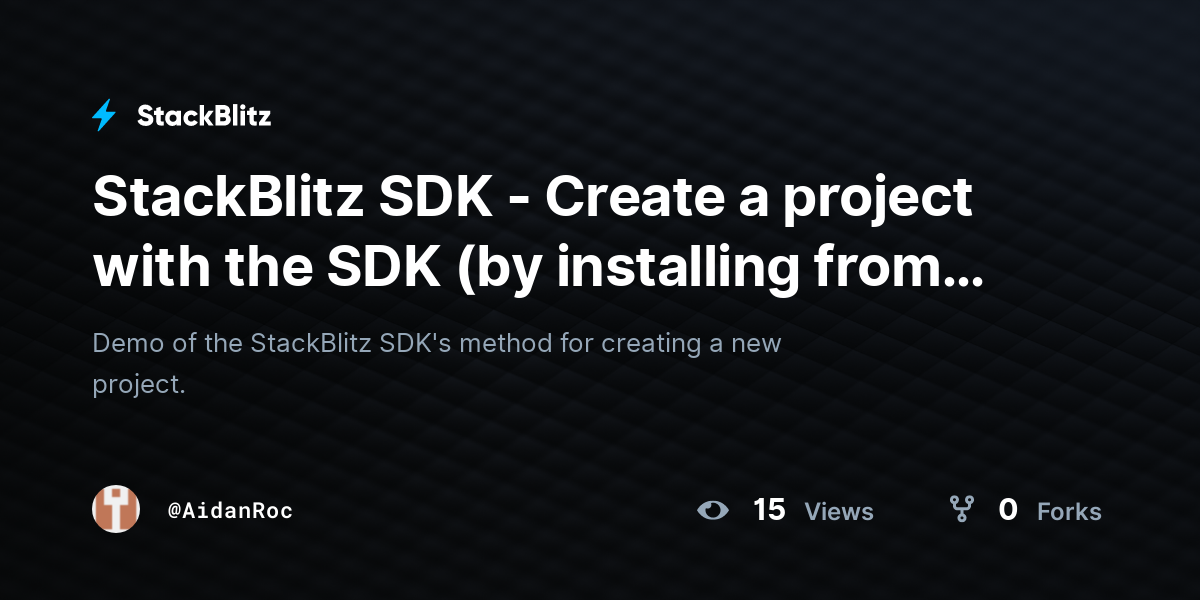Click the StackBlitz brand name text
The height and width of the screenshot is (600, 1200).
coord(204,116)
